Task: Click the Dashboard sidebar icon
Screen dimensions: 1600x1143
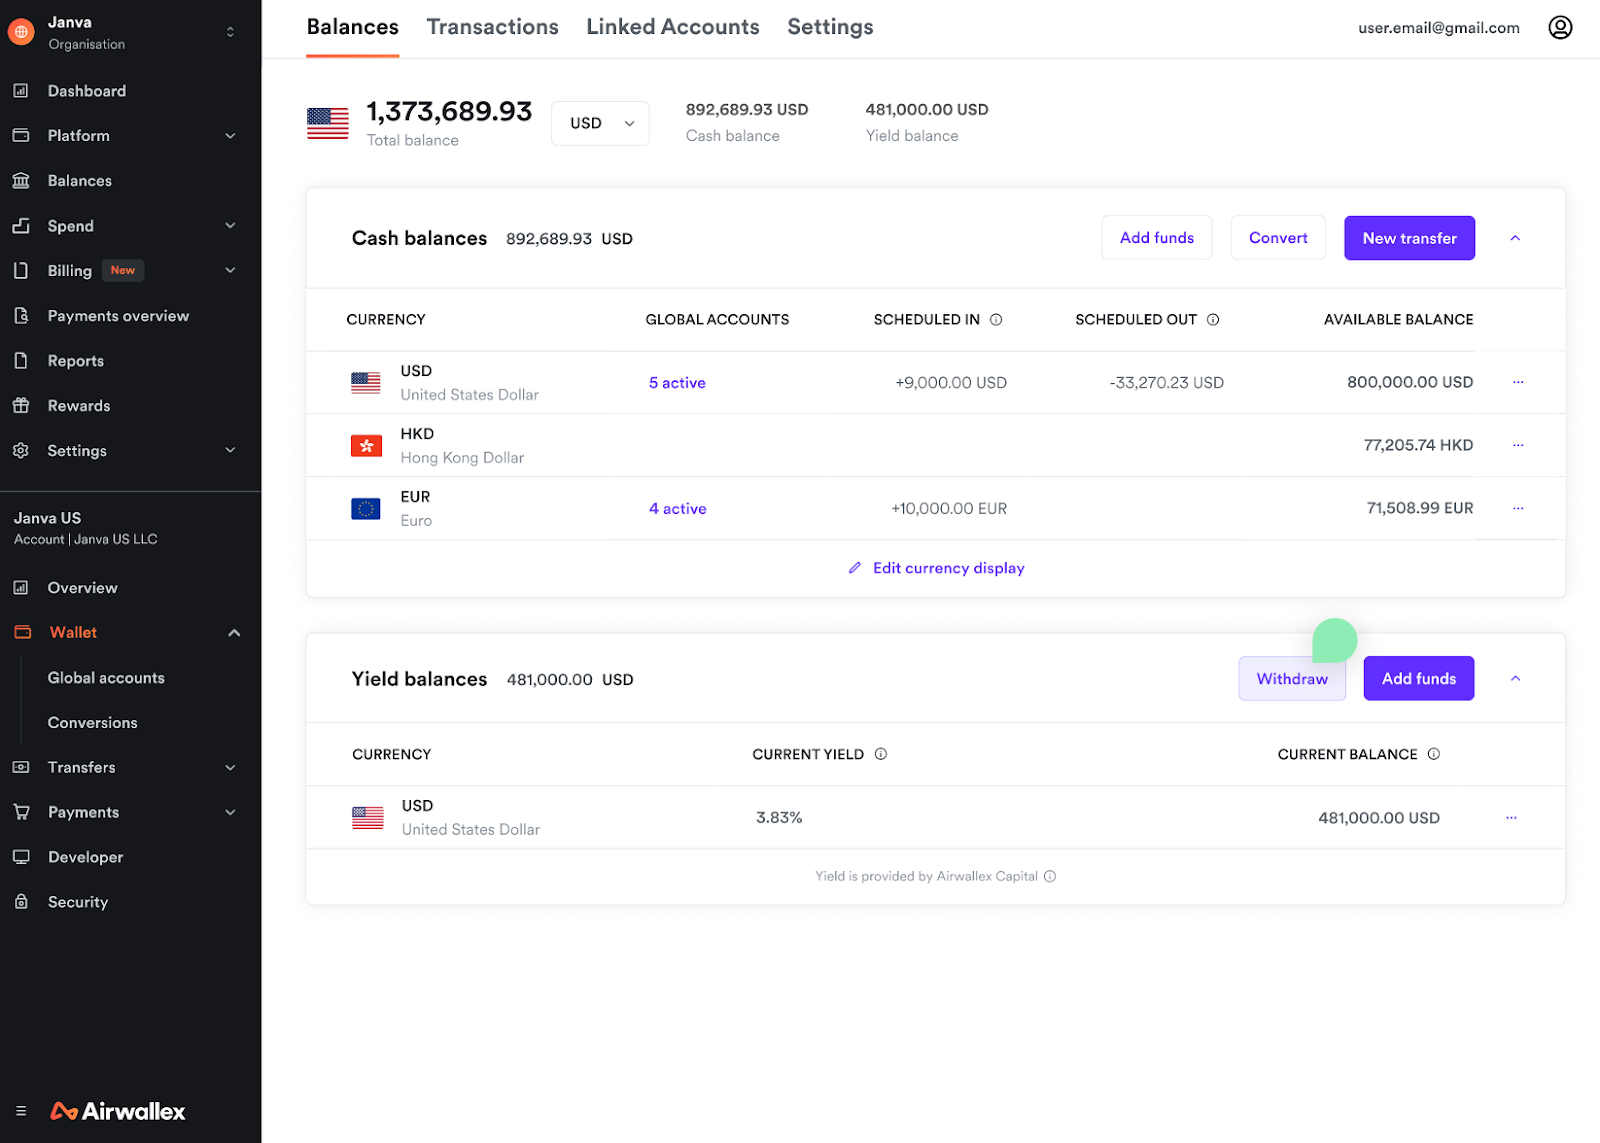Action: 21,91
